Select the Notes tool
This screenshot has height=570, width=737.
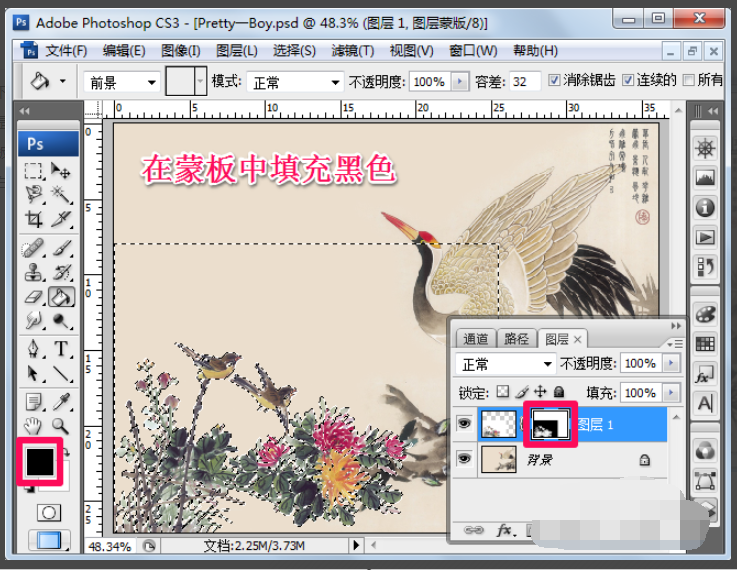pyautogui.click(x=33, y=402)
